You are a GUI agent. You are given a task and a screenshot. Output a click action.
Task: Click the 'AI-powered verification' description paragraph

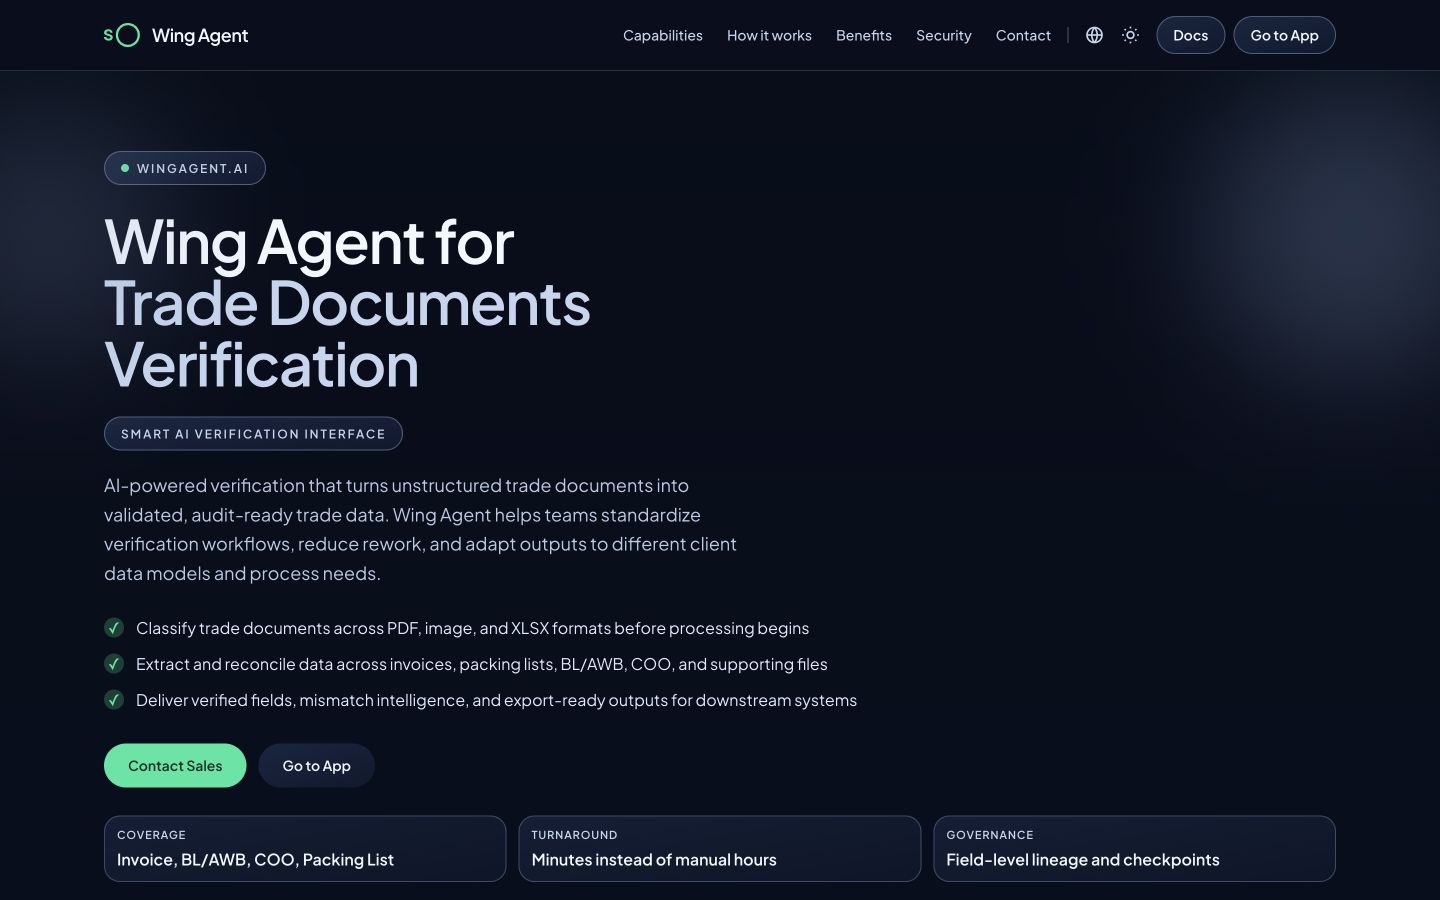click(x=420, y=529)
